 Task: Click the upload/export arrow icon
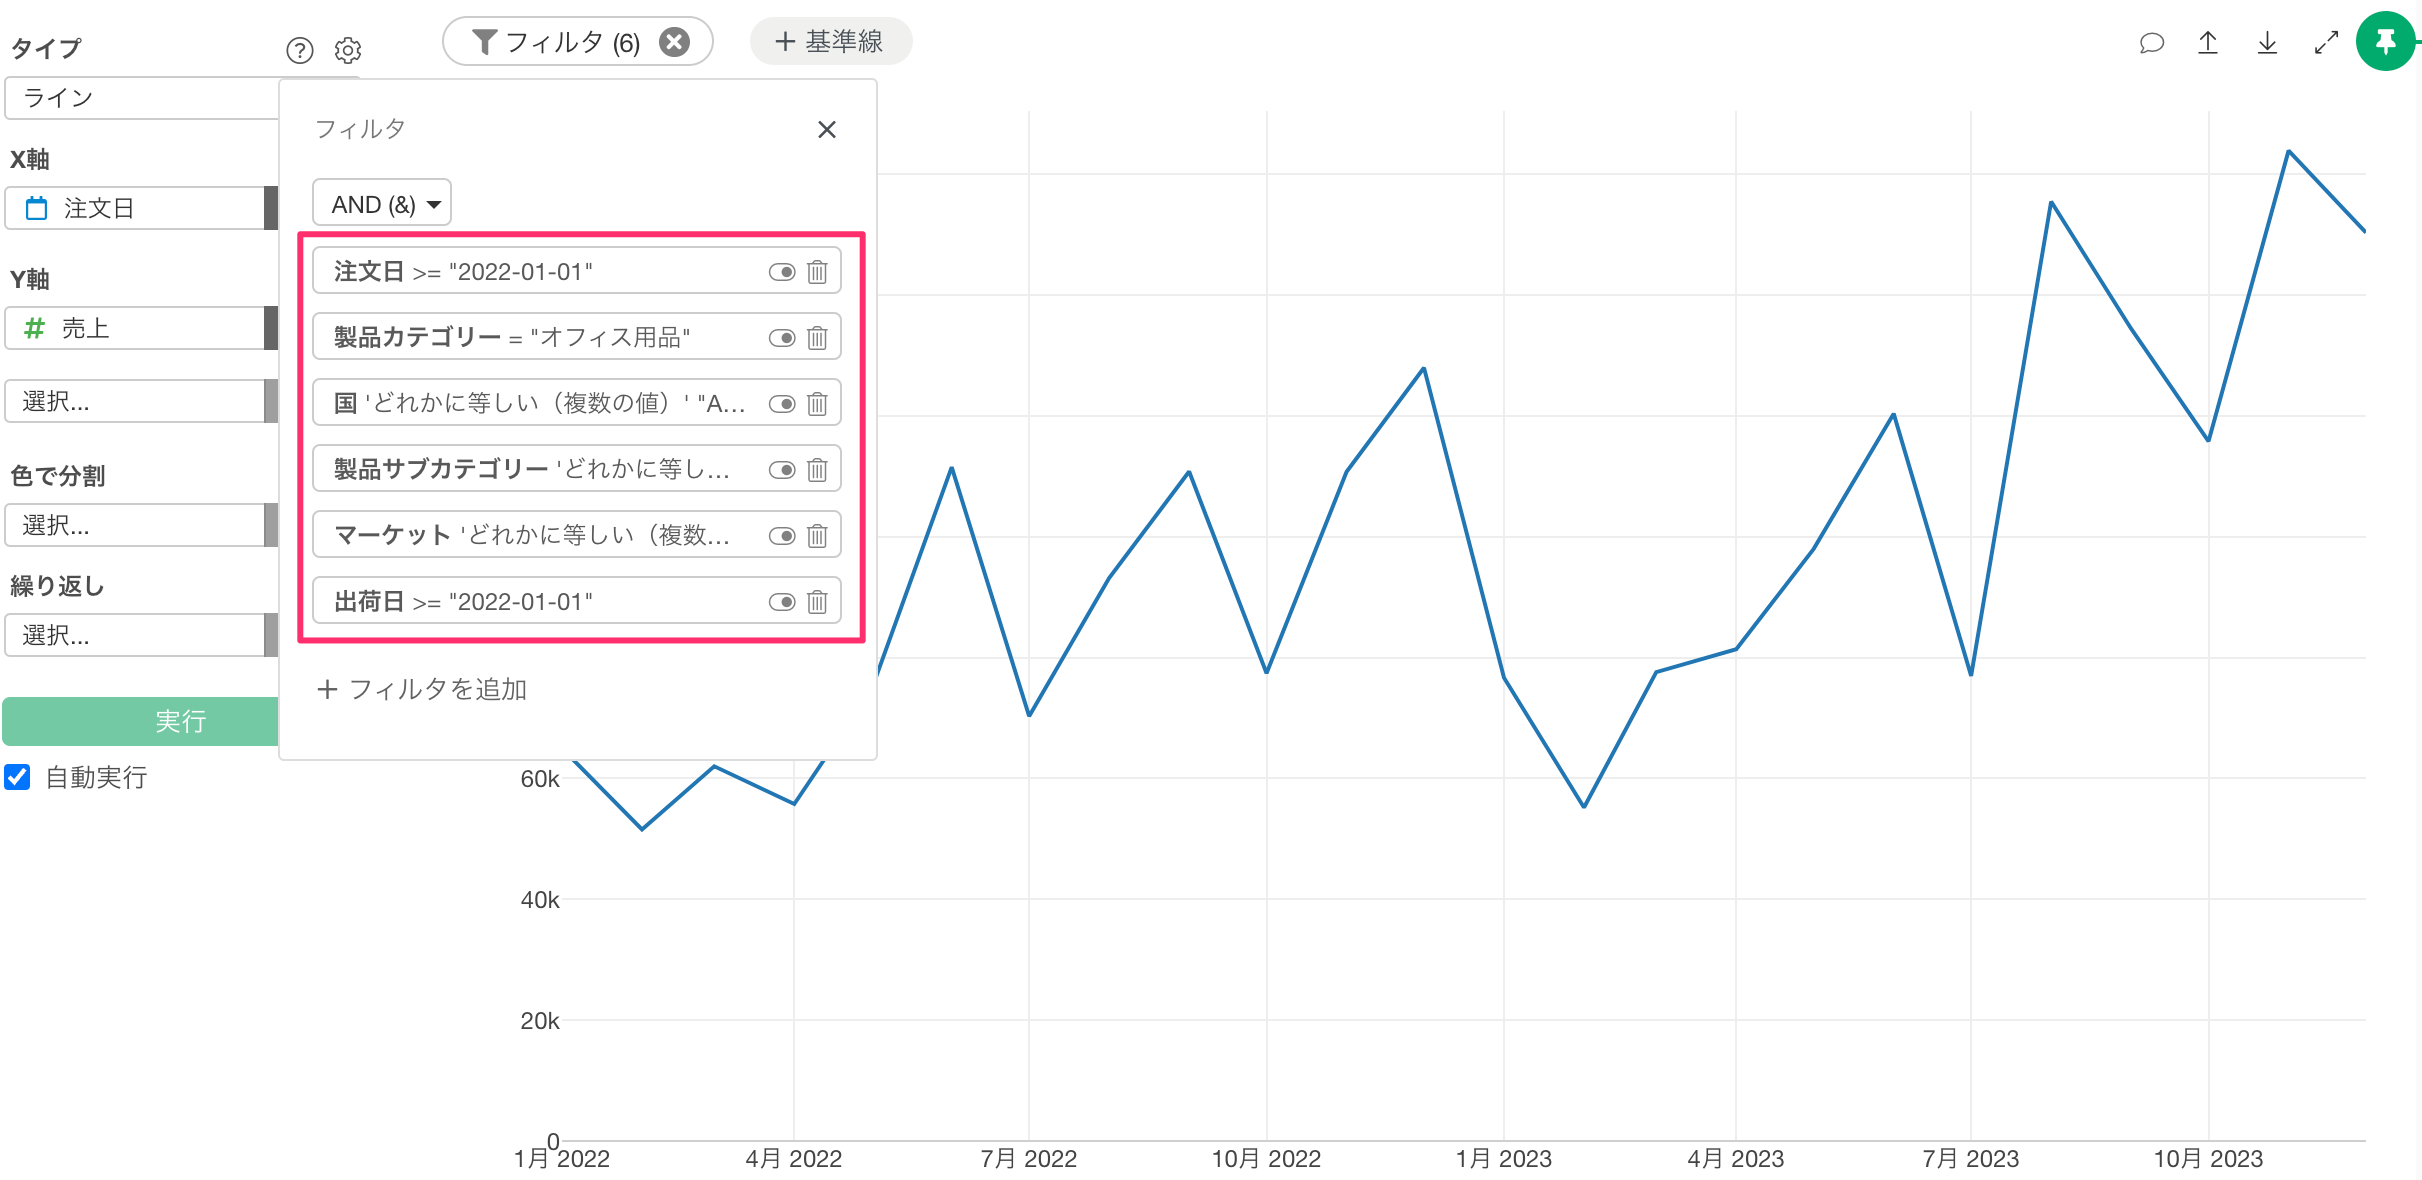pyautogui.click(x=2208, y=43)
